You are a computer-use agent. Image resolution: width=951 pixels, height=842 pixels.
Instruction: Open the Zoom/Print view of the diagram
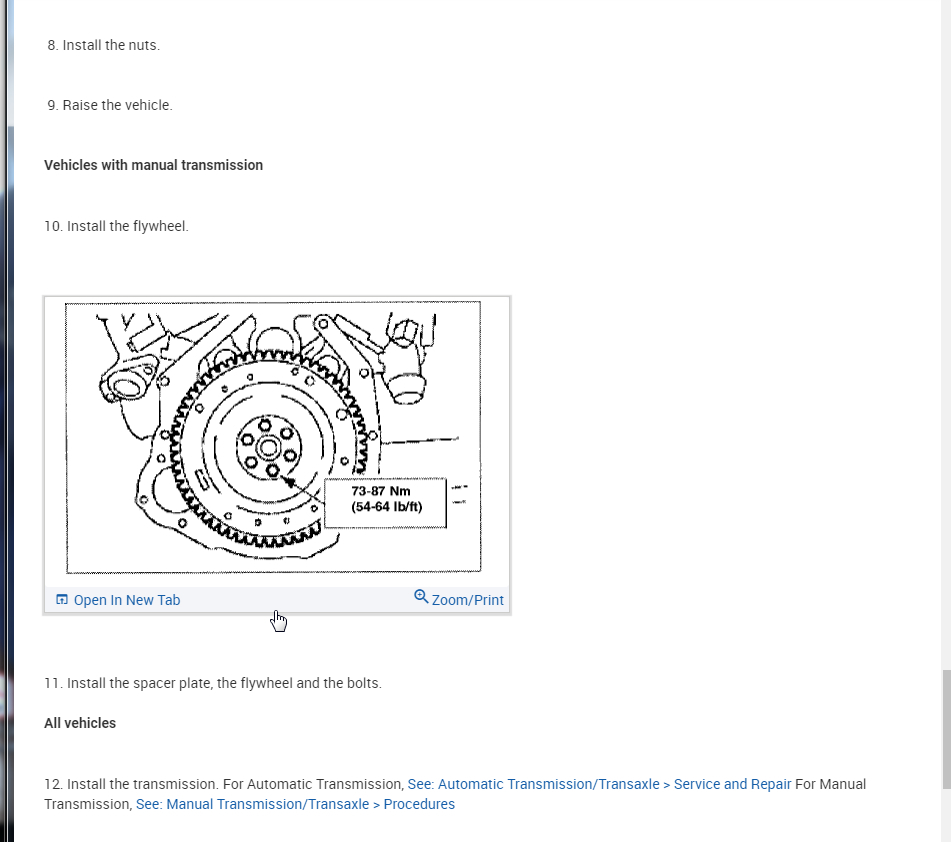[468, 600]
